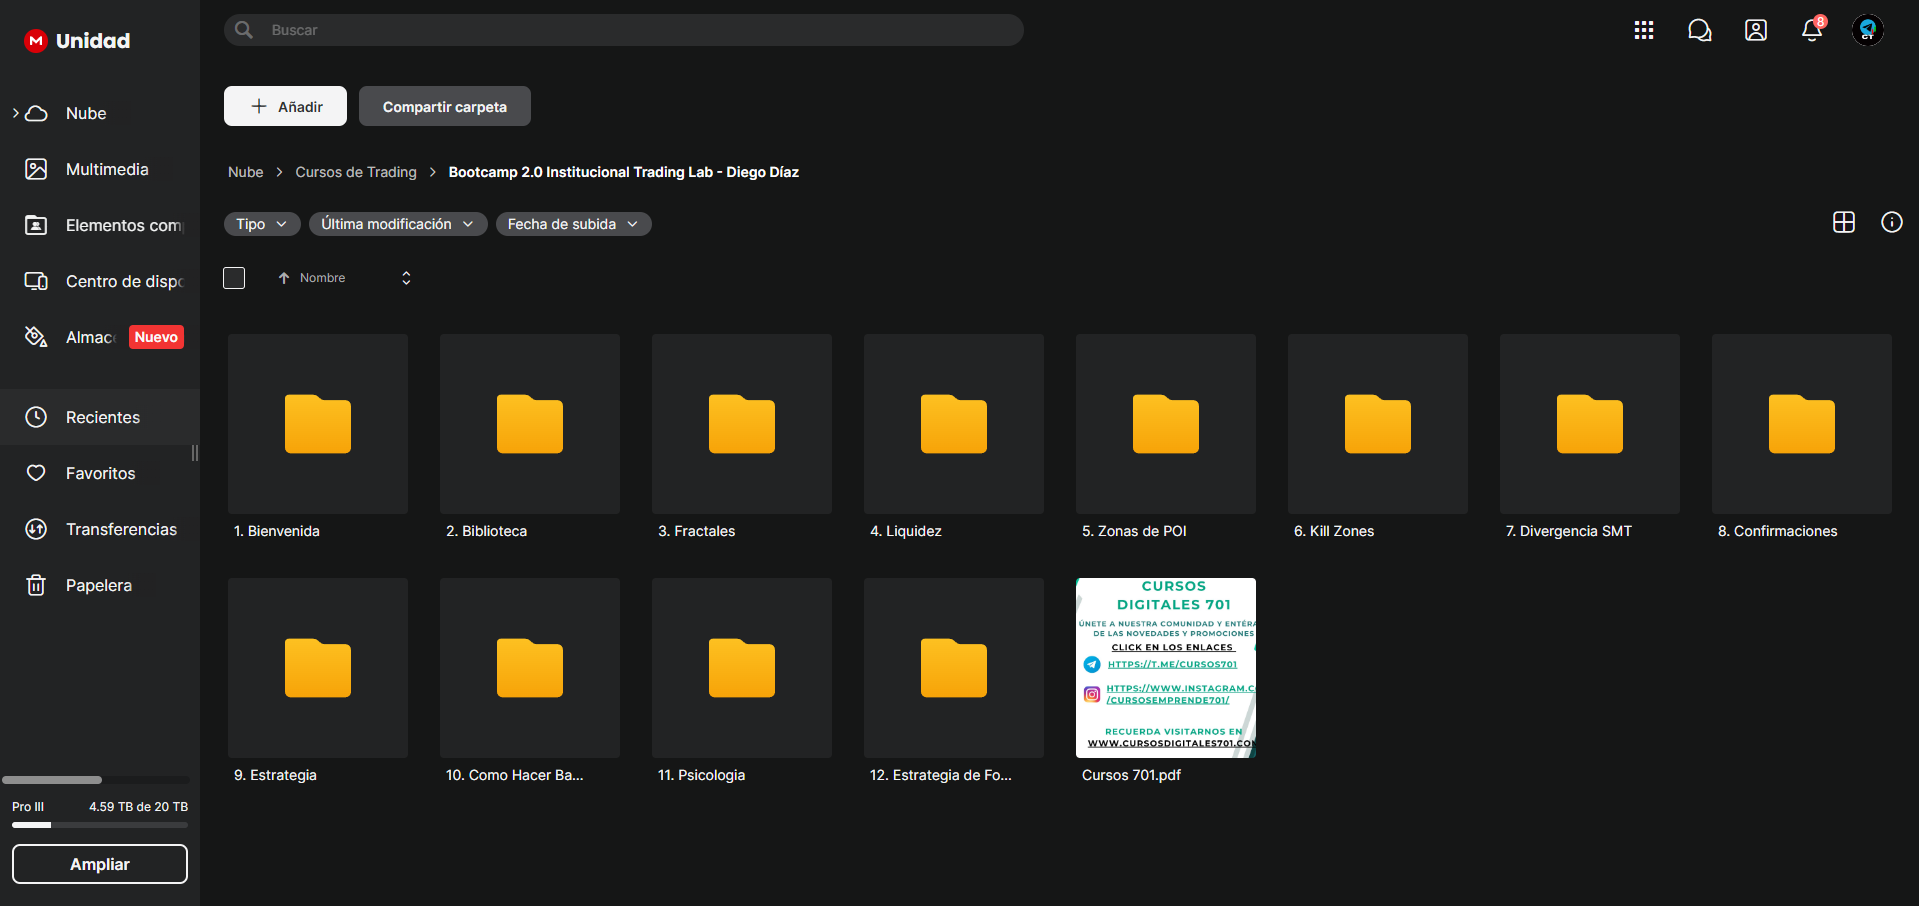Open Favoritos in the sidebar
Screen dimensions: 1919x906
[100, 473]
